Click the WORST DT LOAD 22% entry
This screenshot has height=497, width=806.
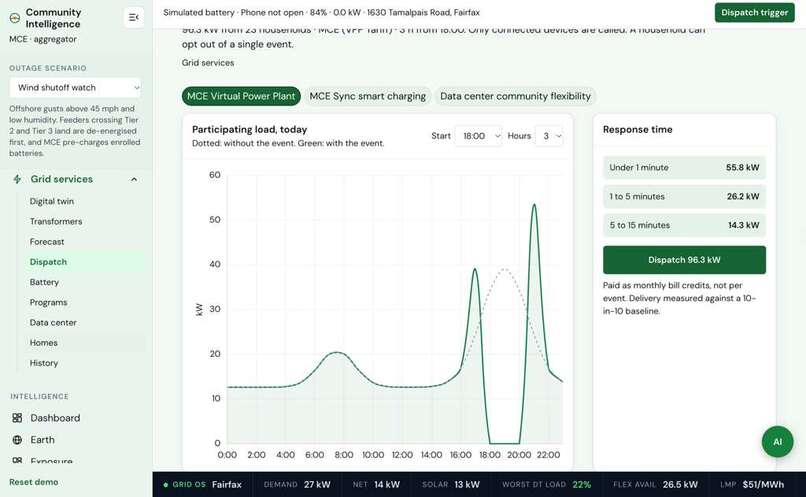[546, 485]
